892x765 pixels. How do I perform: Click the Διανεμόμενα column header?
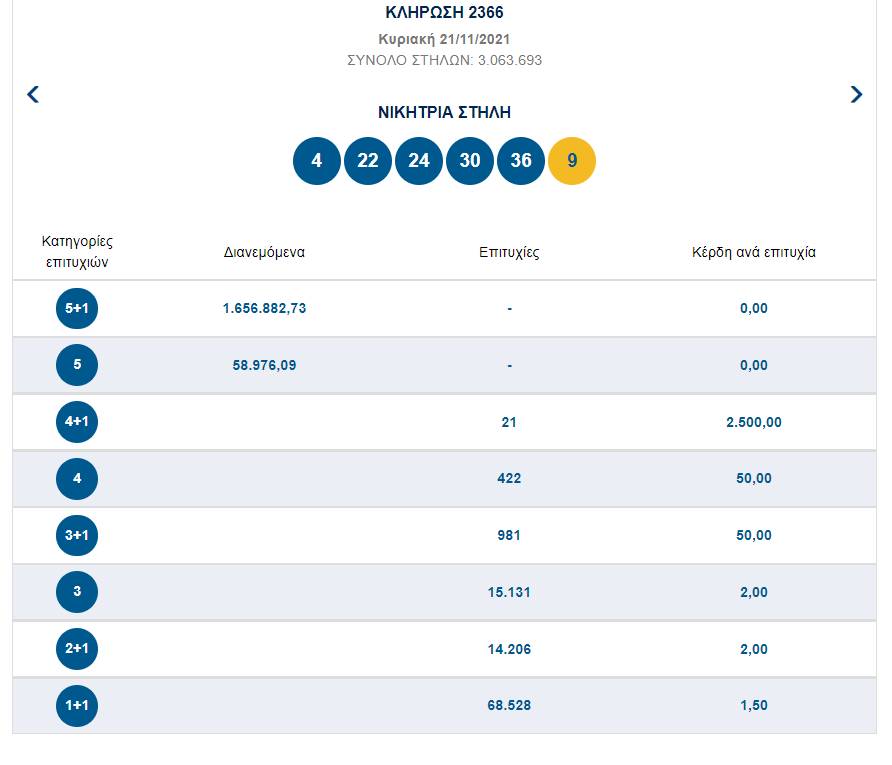click(x=265, y=252)
